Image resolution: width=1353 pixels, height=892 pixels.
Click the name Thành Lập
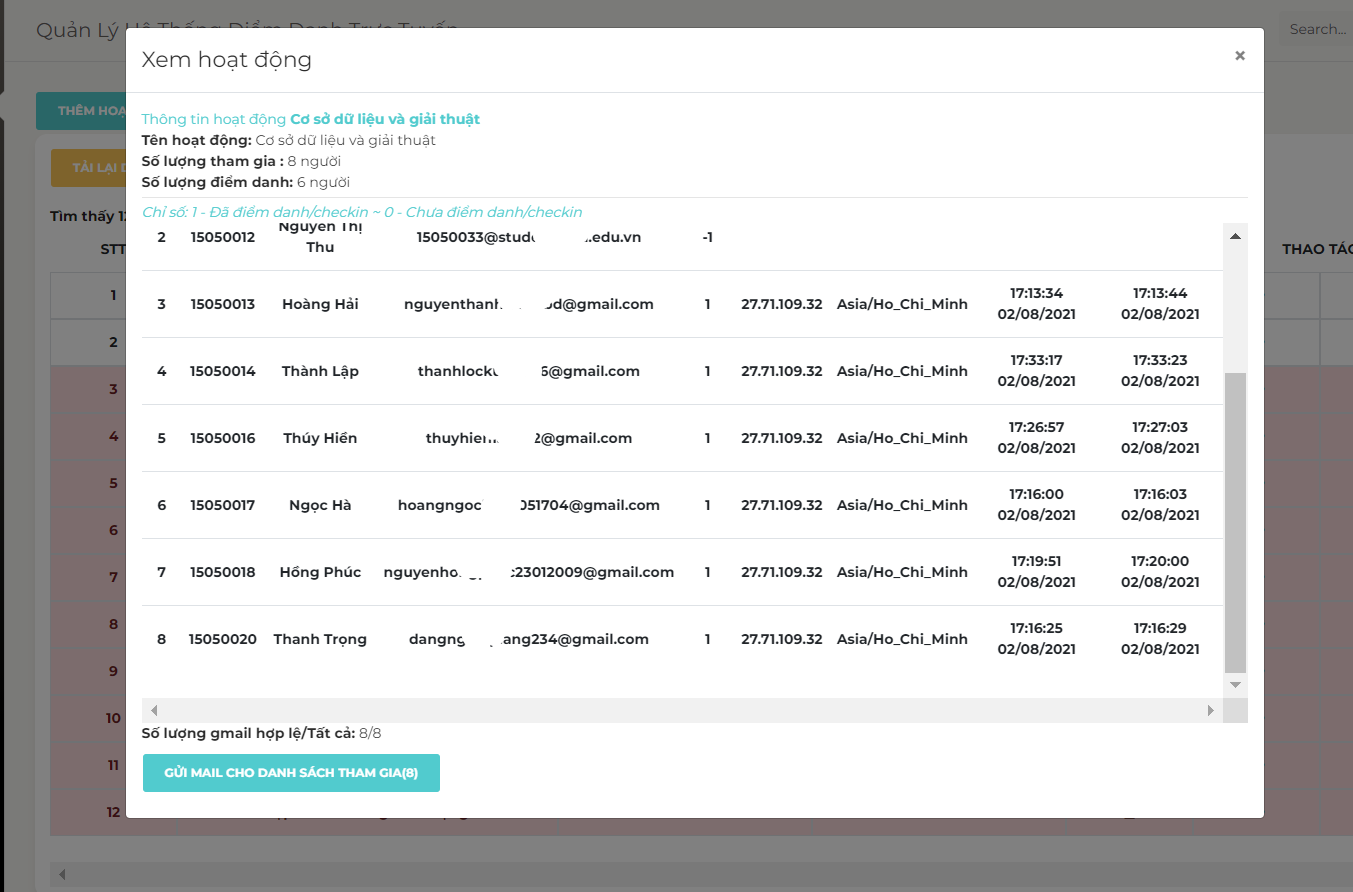[320, 371]
